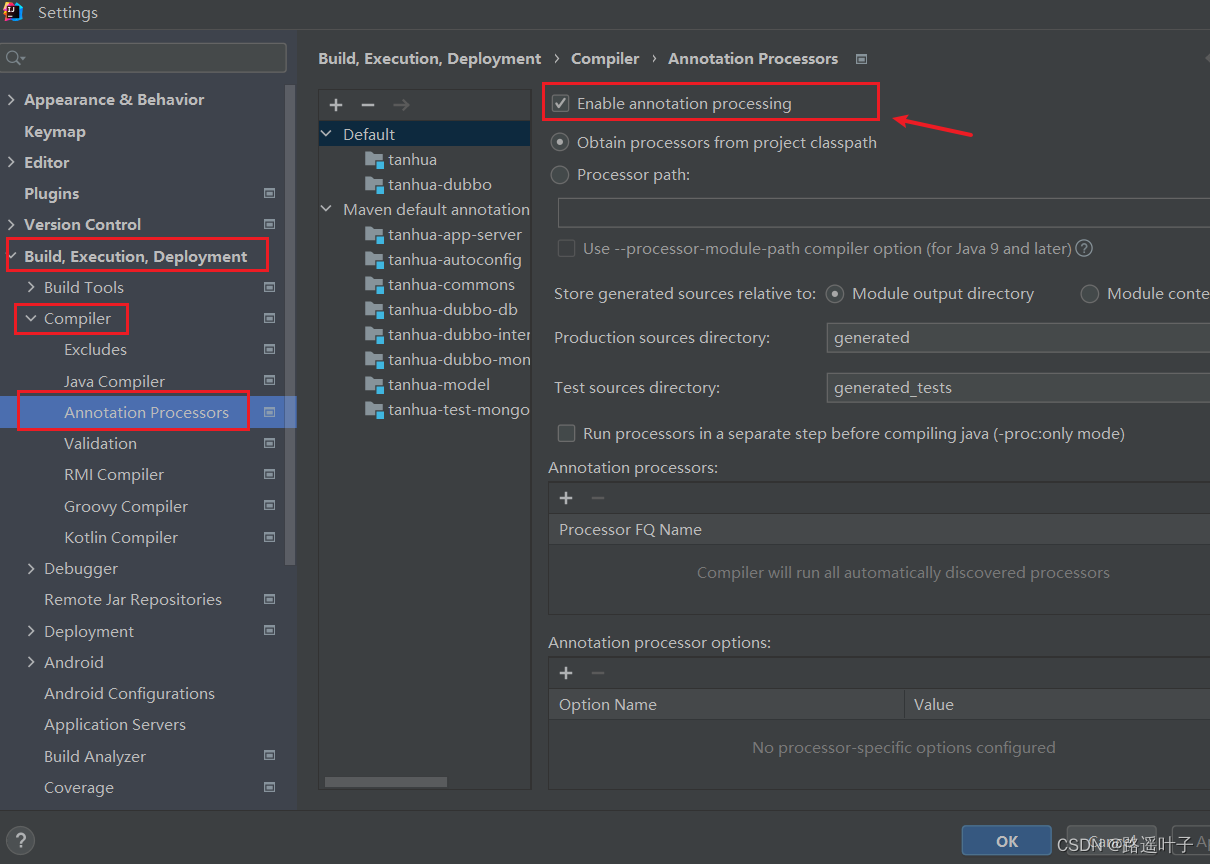Click the add profile plus icon
Screen dimensions: 1210x864
point(336,105)
